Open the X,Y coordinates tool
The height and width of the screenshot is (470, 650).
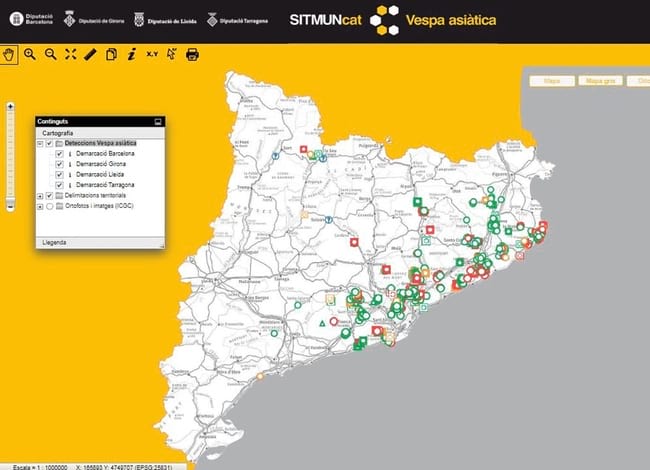pyautogui.click(x=152, y=54)
